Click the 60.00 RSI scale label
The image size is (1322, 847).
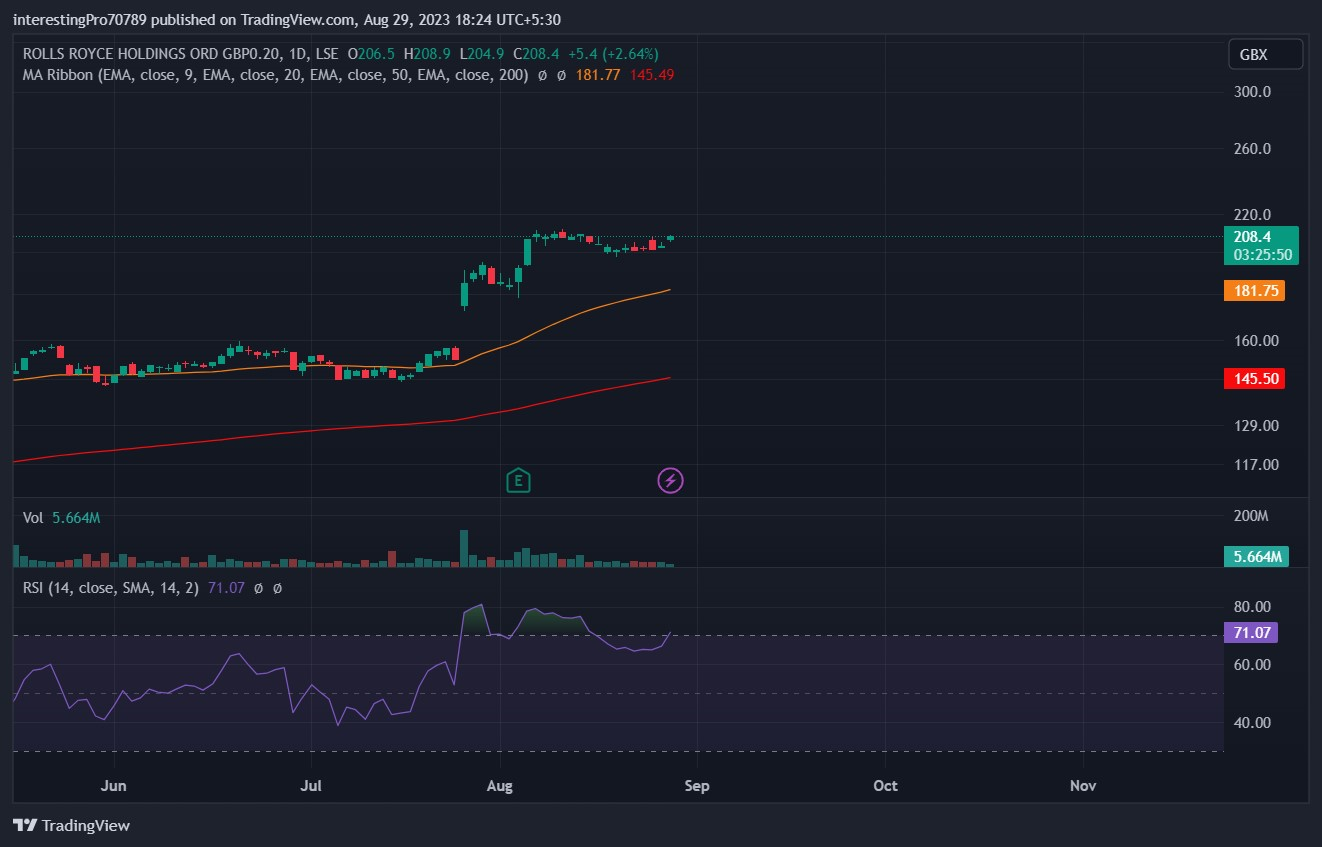(x=1253, y=665)
